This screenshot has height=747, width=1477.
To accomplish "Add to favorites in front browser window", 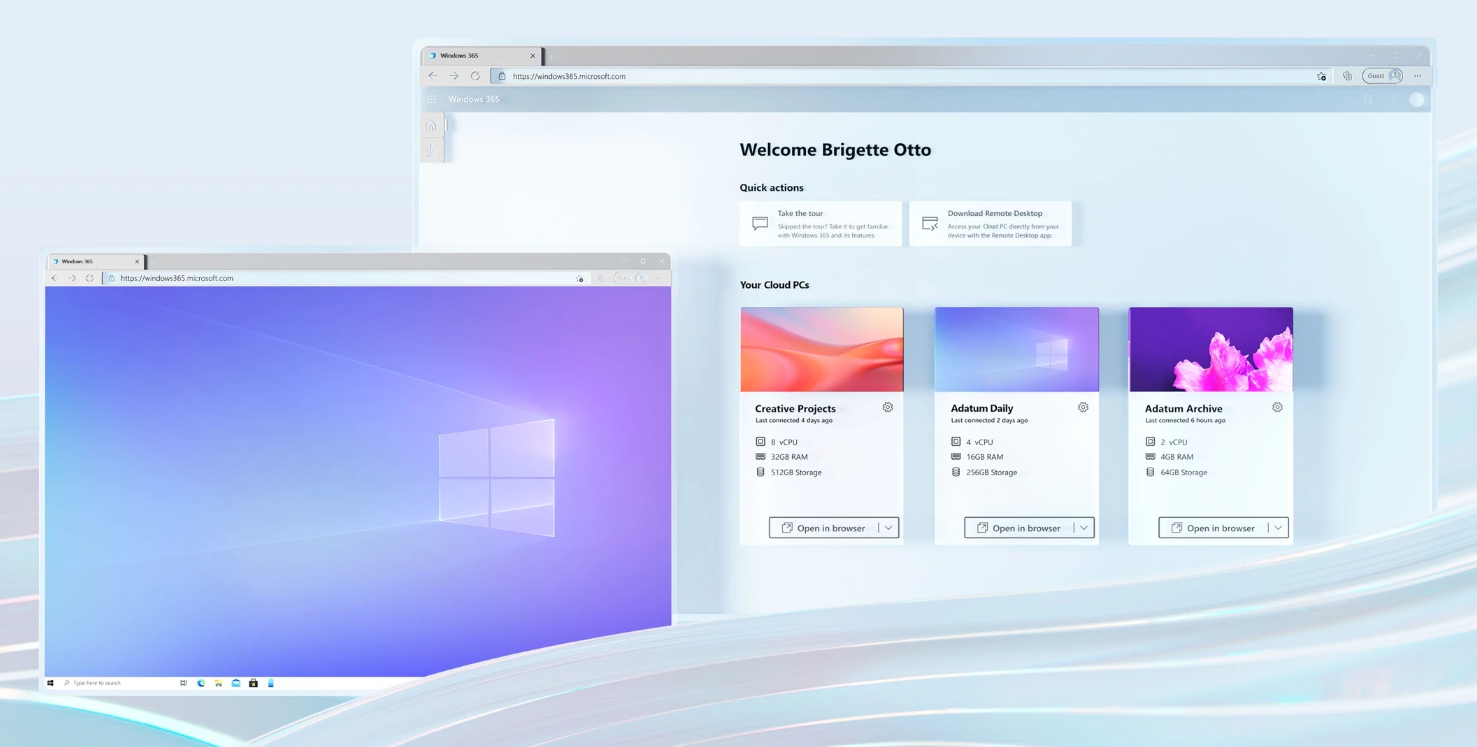I will click(580, 278).
